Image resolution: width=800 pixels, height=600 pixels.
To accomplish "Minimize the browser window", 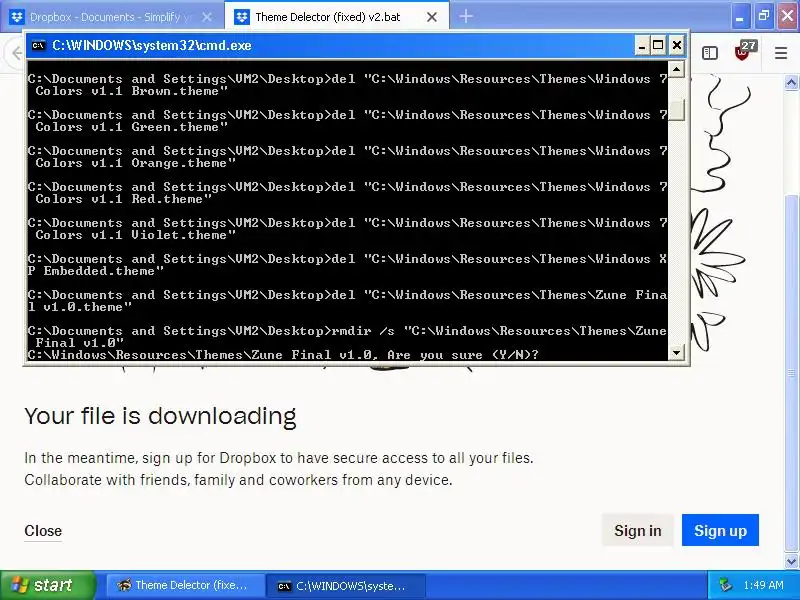I will pyautogui.click(x=739, y=16).
